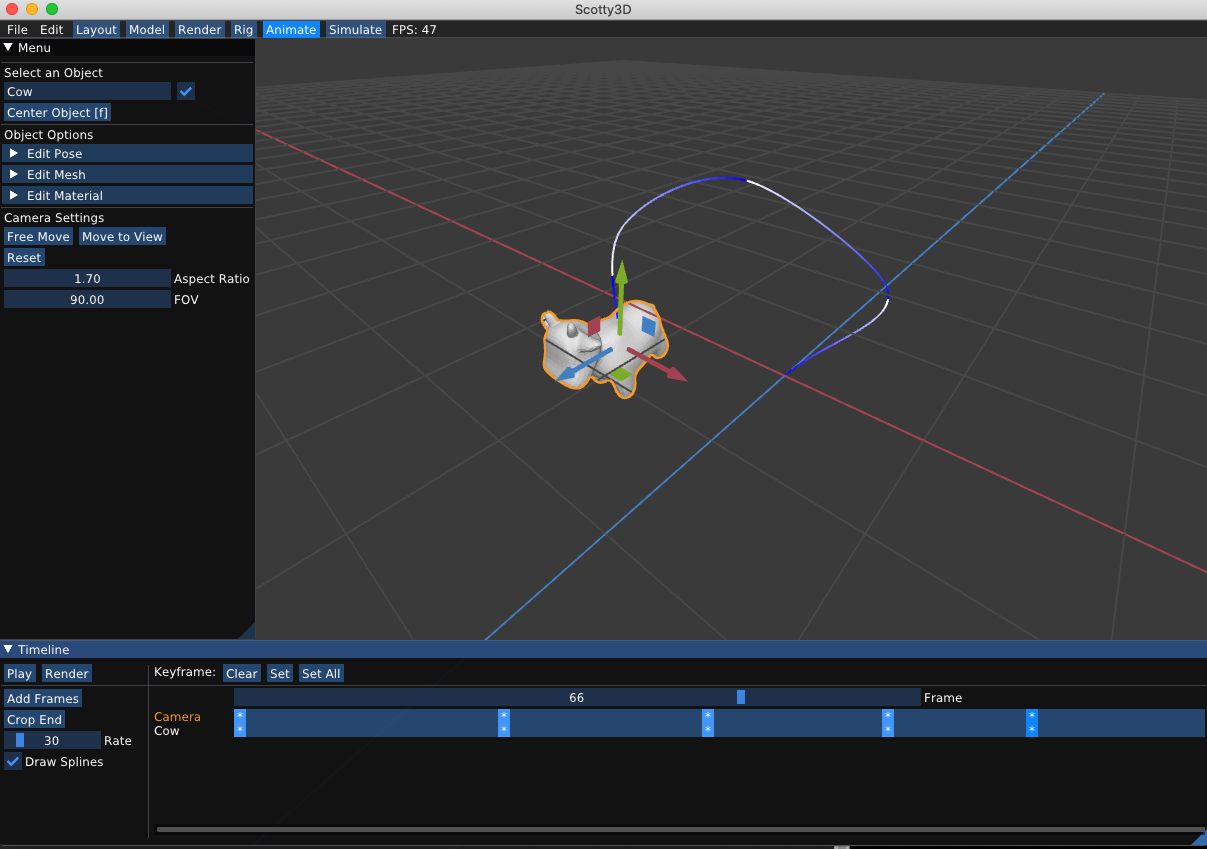Click the blue plane handle on gizmo
This screenshot has width=1207, height=849.
(x=649, y=326)
